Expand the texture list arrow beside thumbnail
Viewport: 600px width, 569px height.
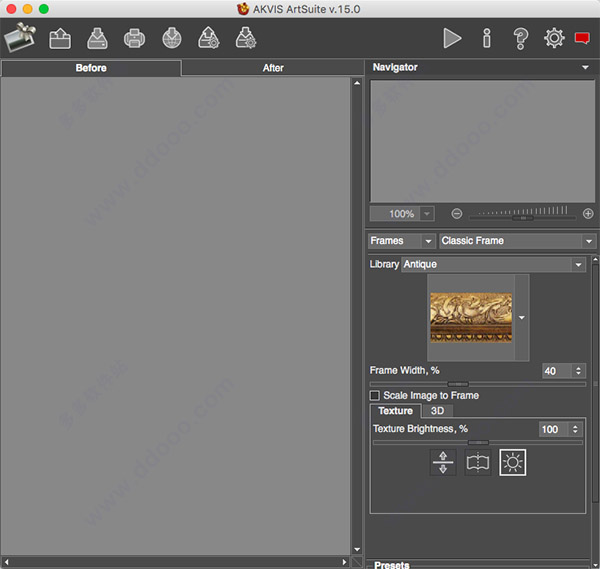[522, 318]
